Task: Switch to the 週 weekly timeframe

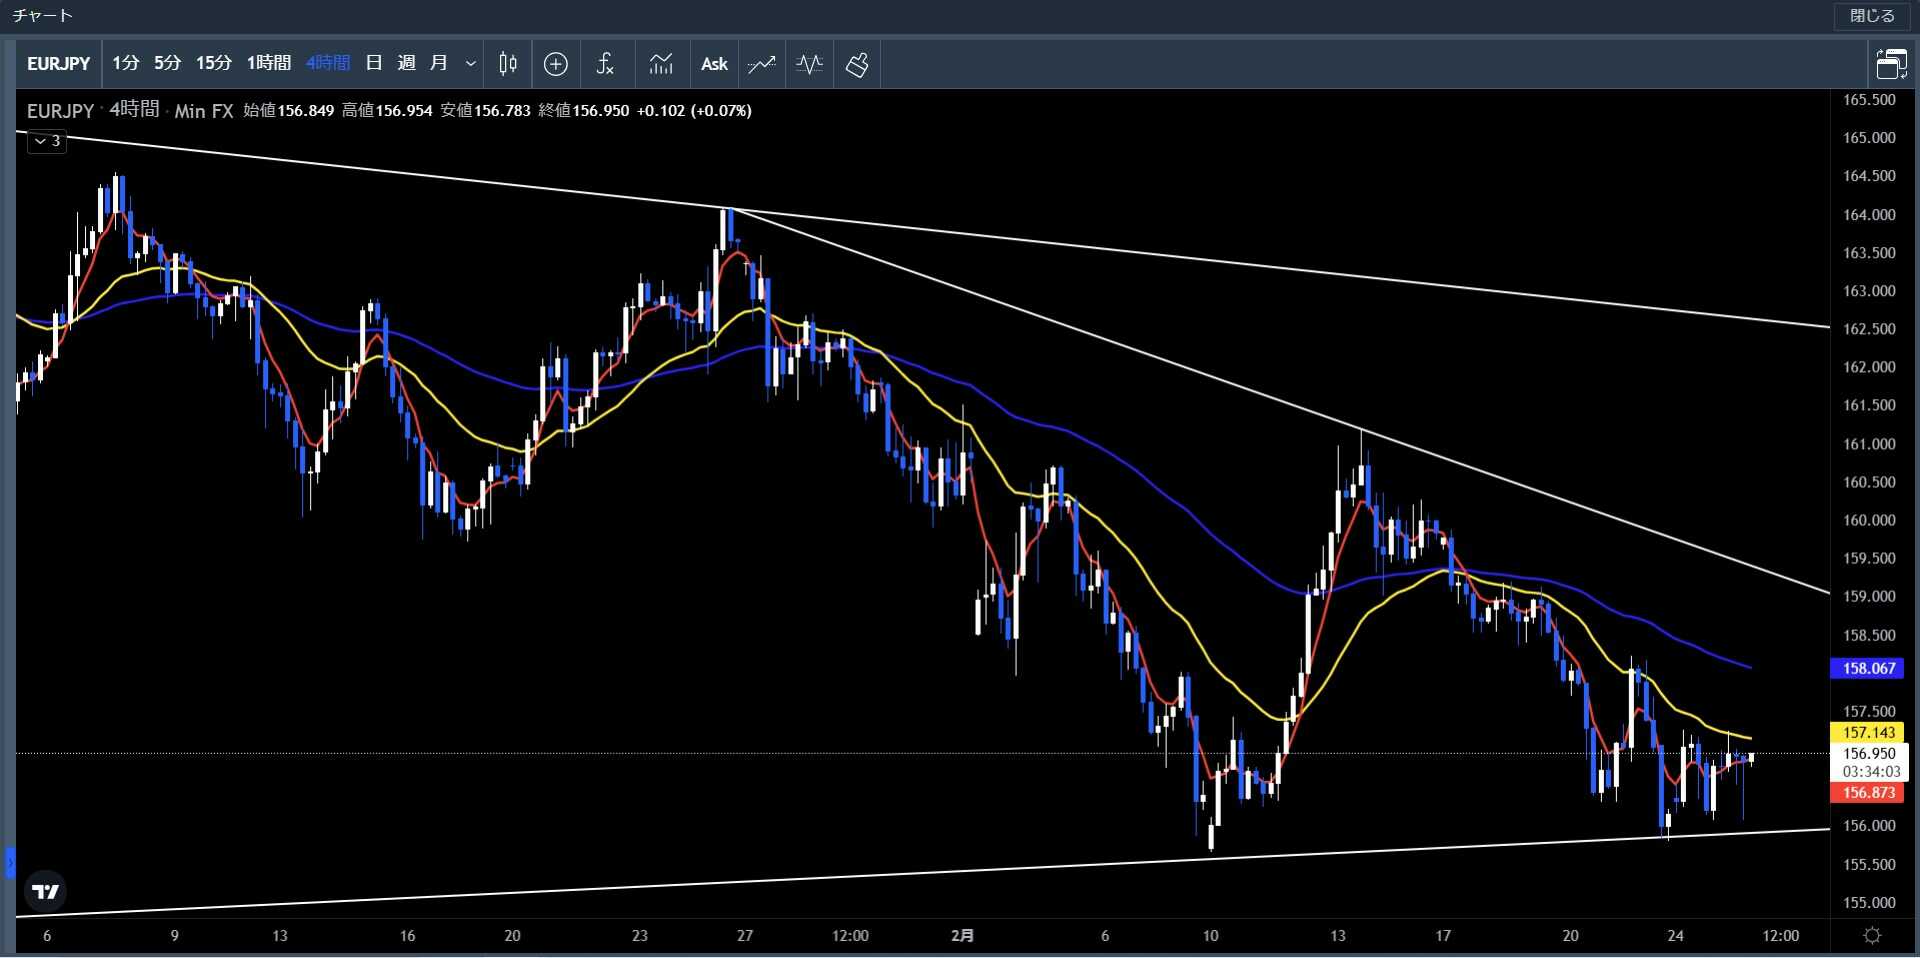Action: click(x=406, y=63)
